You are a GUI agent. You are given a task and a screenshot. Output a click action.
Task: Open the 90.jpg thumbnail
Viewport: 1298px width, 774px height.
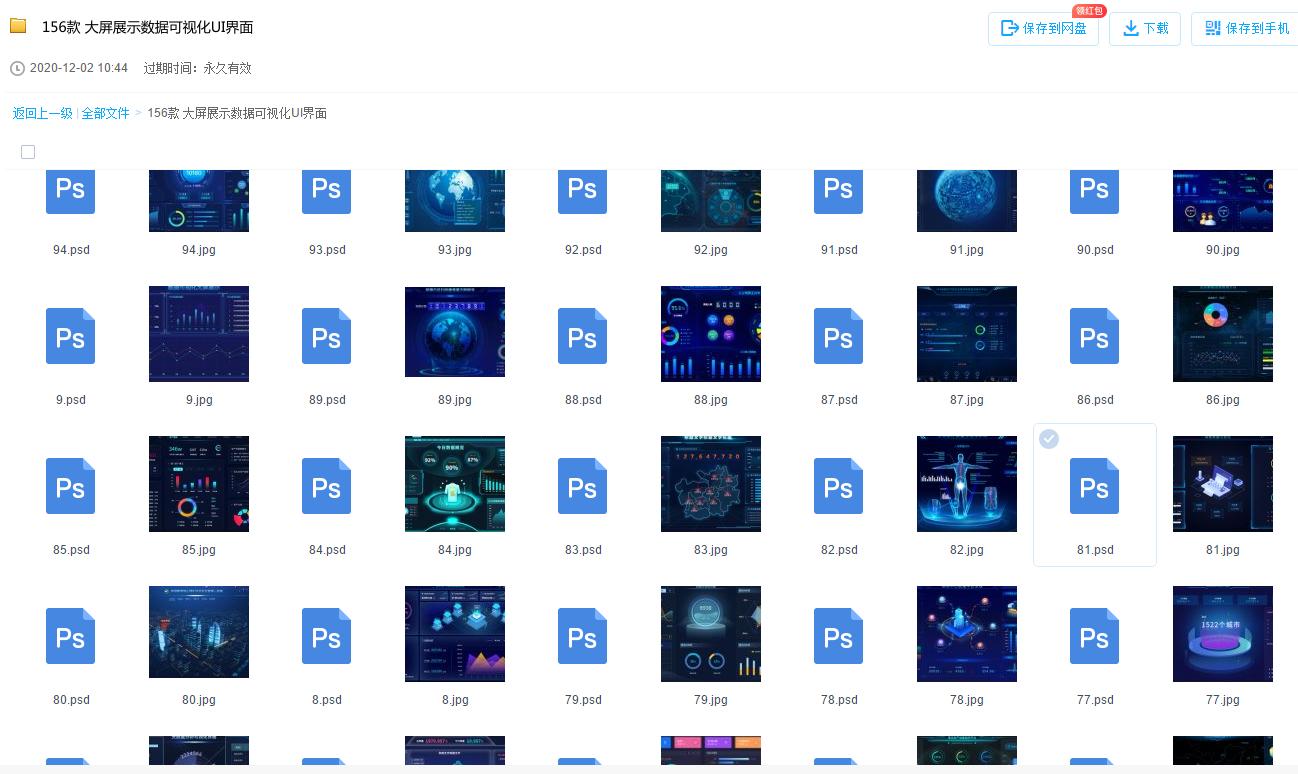1223,201
